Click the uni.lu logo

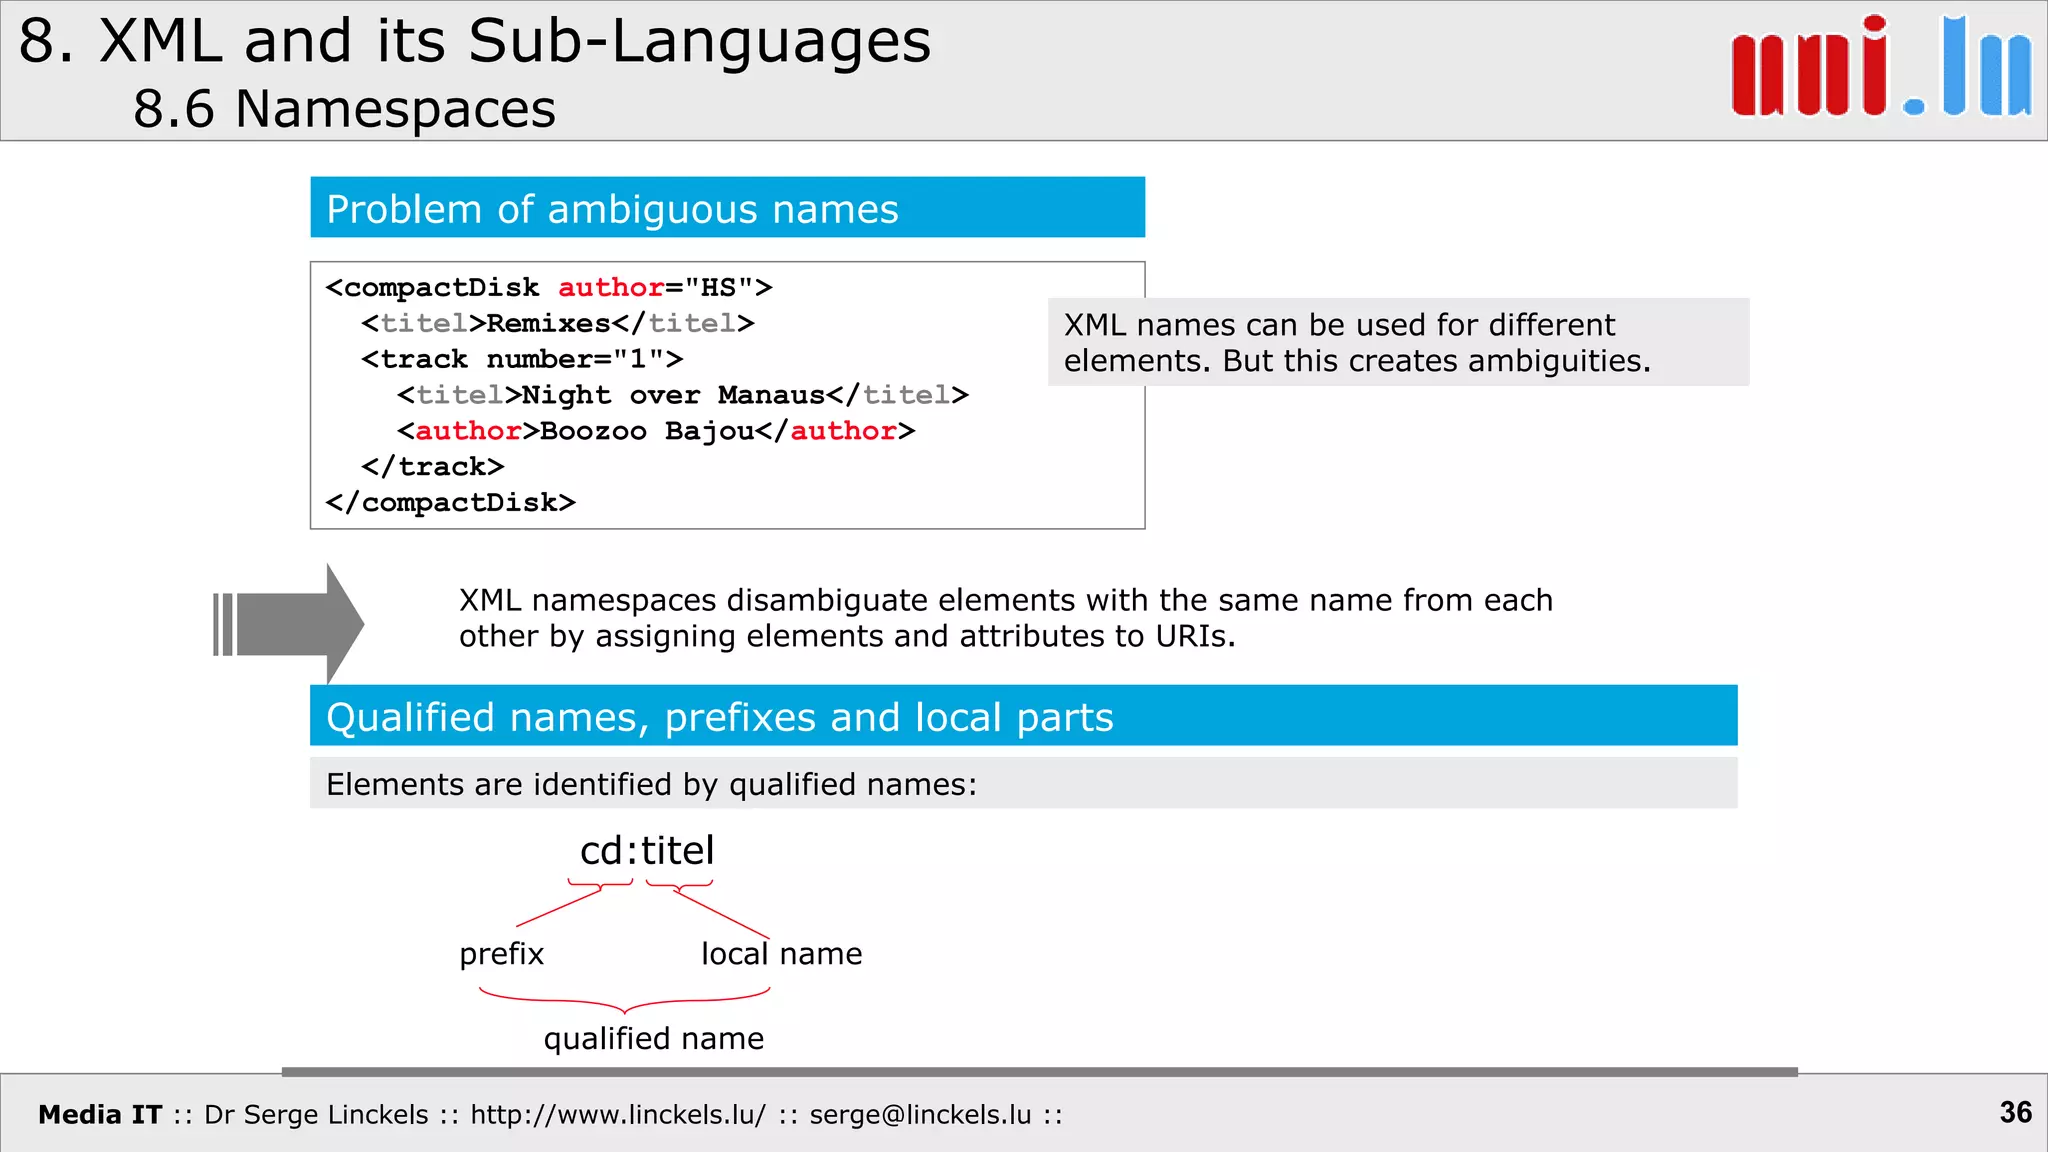tap(1882, 66)
